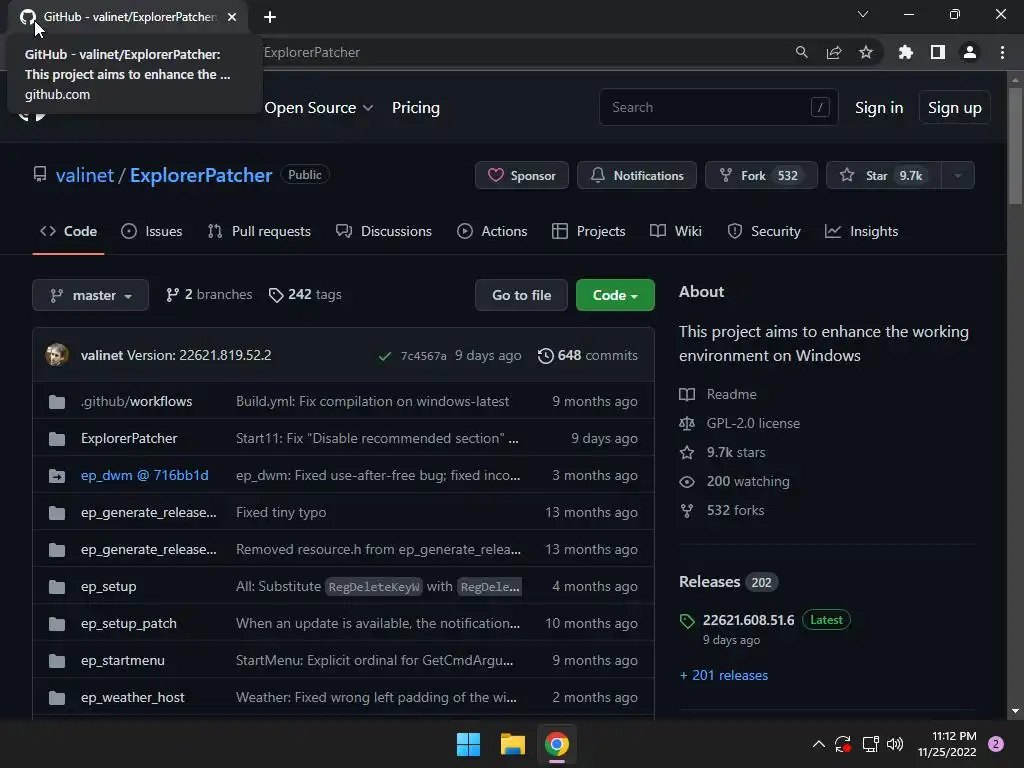The height and width of the screenshot is (768, 1024).
Task: Click valinet's avatar in the commit row
Action: click(57, 355)
